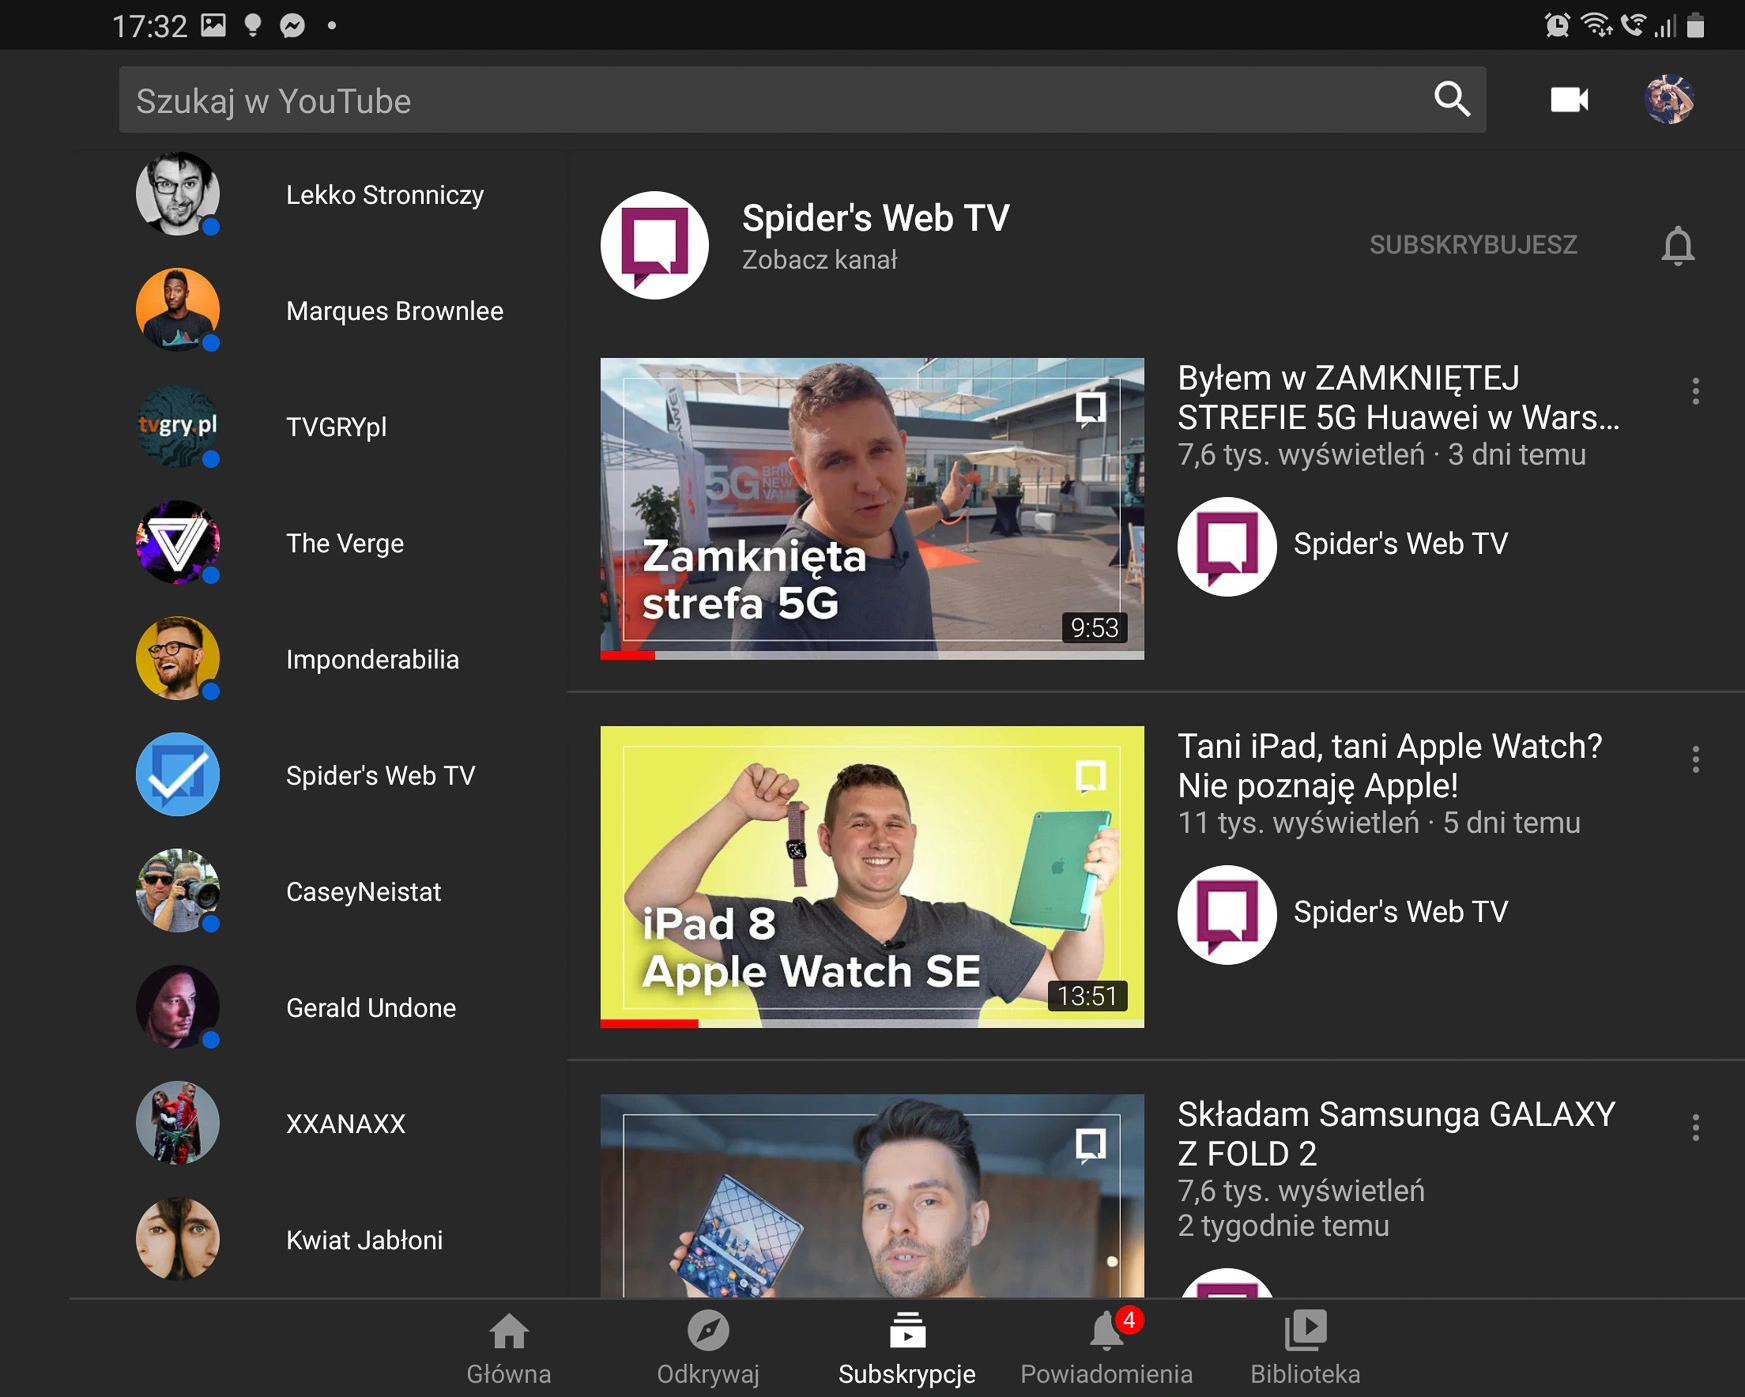Tap the search magnifier icon
Screen dimensions: 1745x1397
pos(1452,100)
